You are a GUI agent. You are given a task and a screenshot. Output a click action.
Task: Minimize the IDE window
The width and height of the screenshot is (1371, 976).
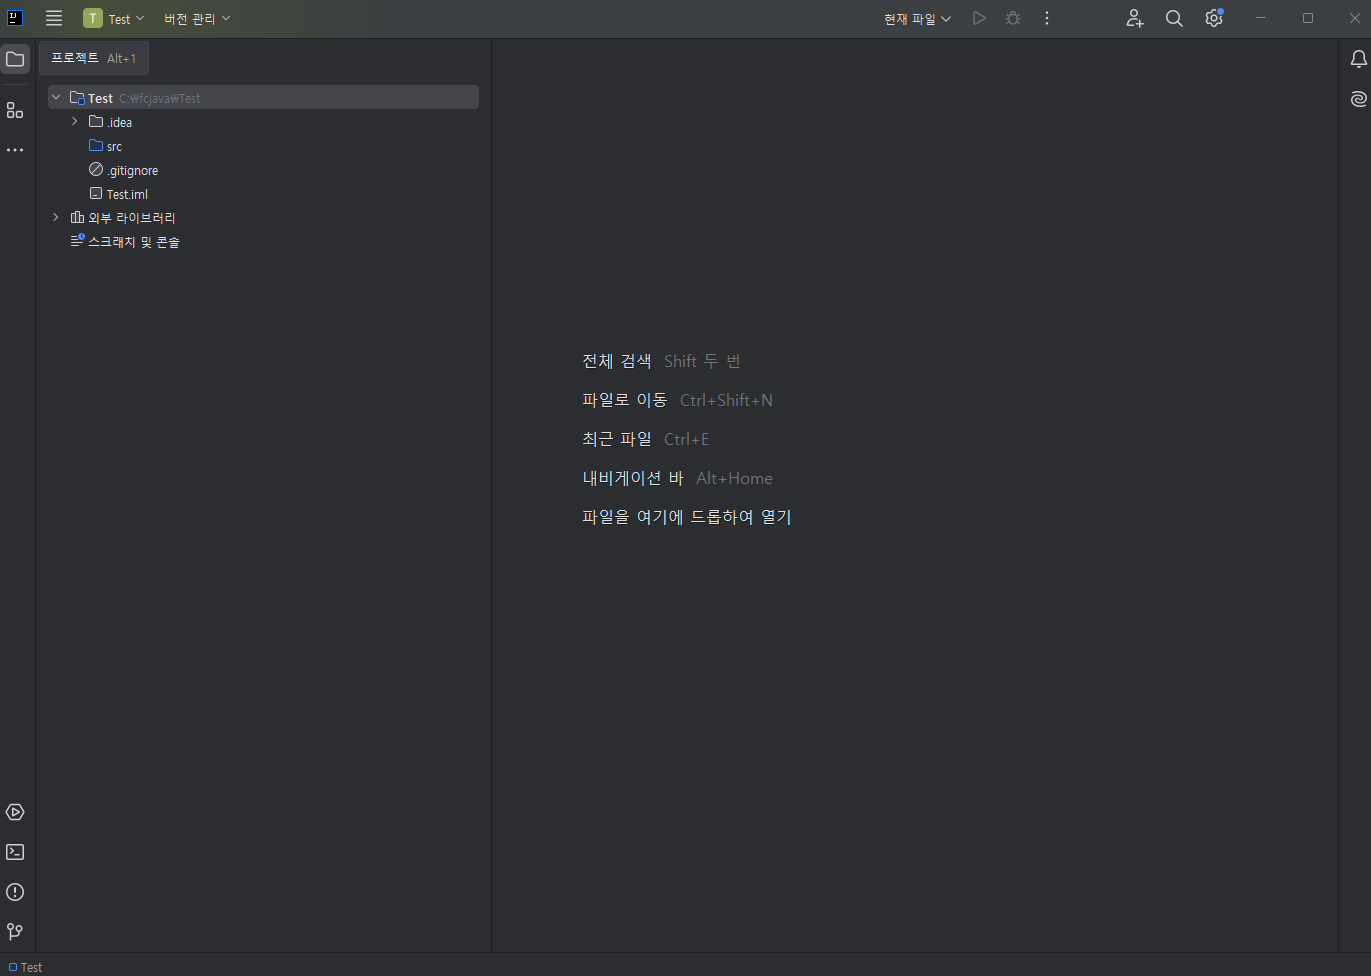coord(1261,18)
